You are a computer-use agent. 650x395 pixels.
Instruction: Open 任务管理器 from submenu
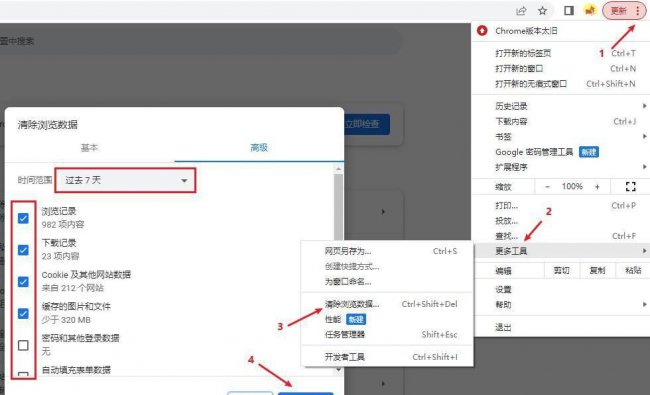(x=387, y=334)
